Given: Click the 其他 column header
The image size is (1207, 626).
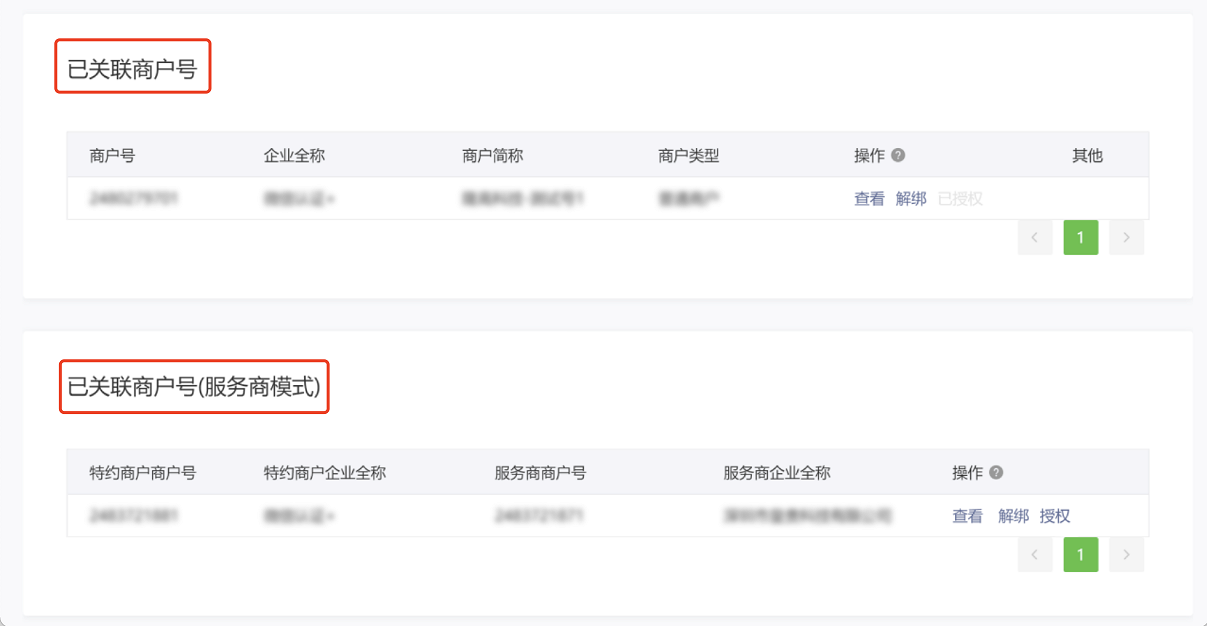Looking at the screenshot, I should tap(1087, 156).
